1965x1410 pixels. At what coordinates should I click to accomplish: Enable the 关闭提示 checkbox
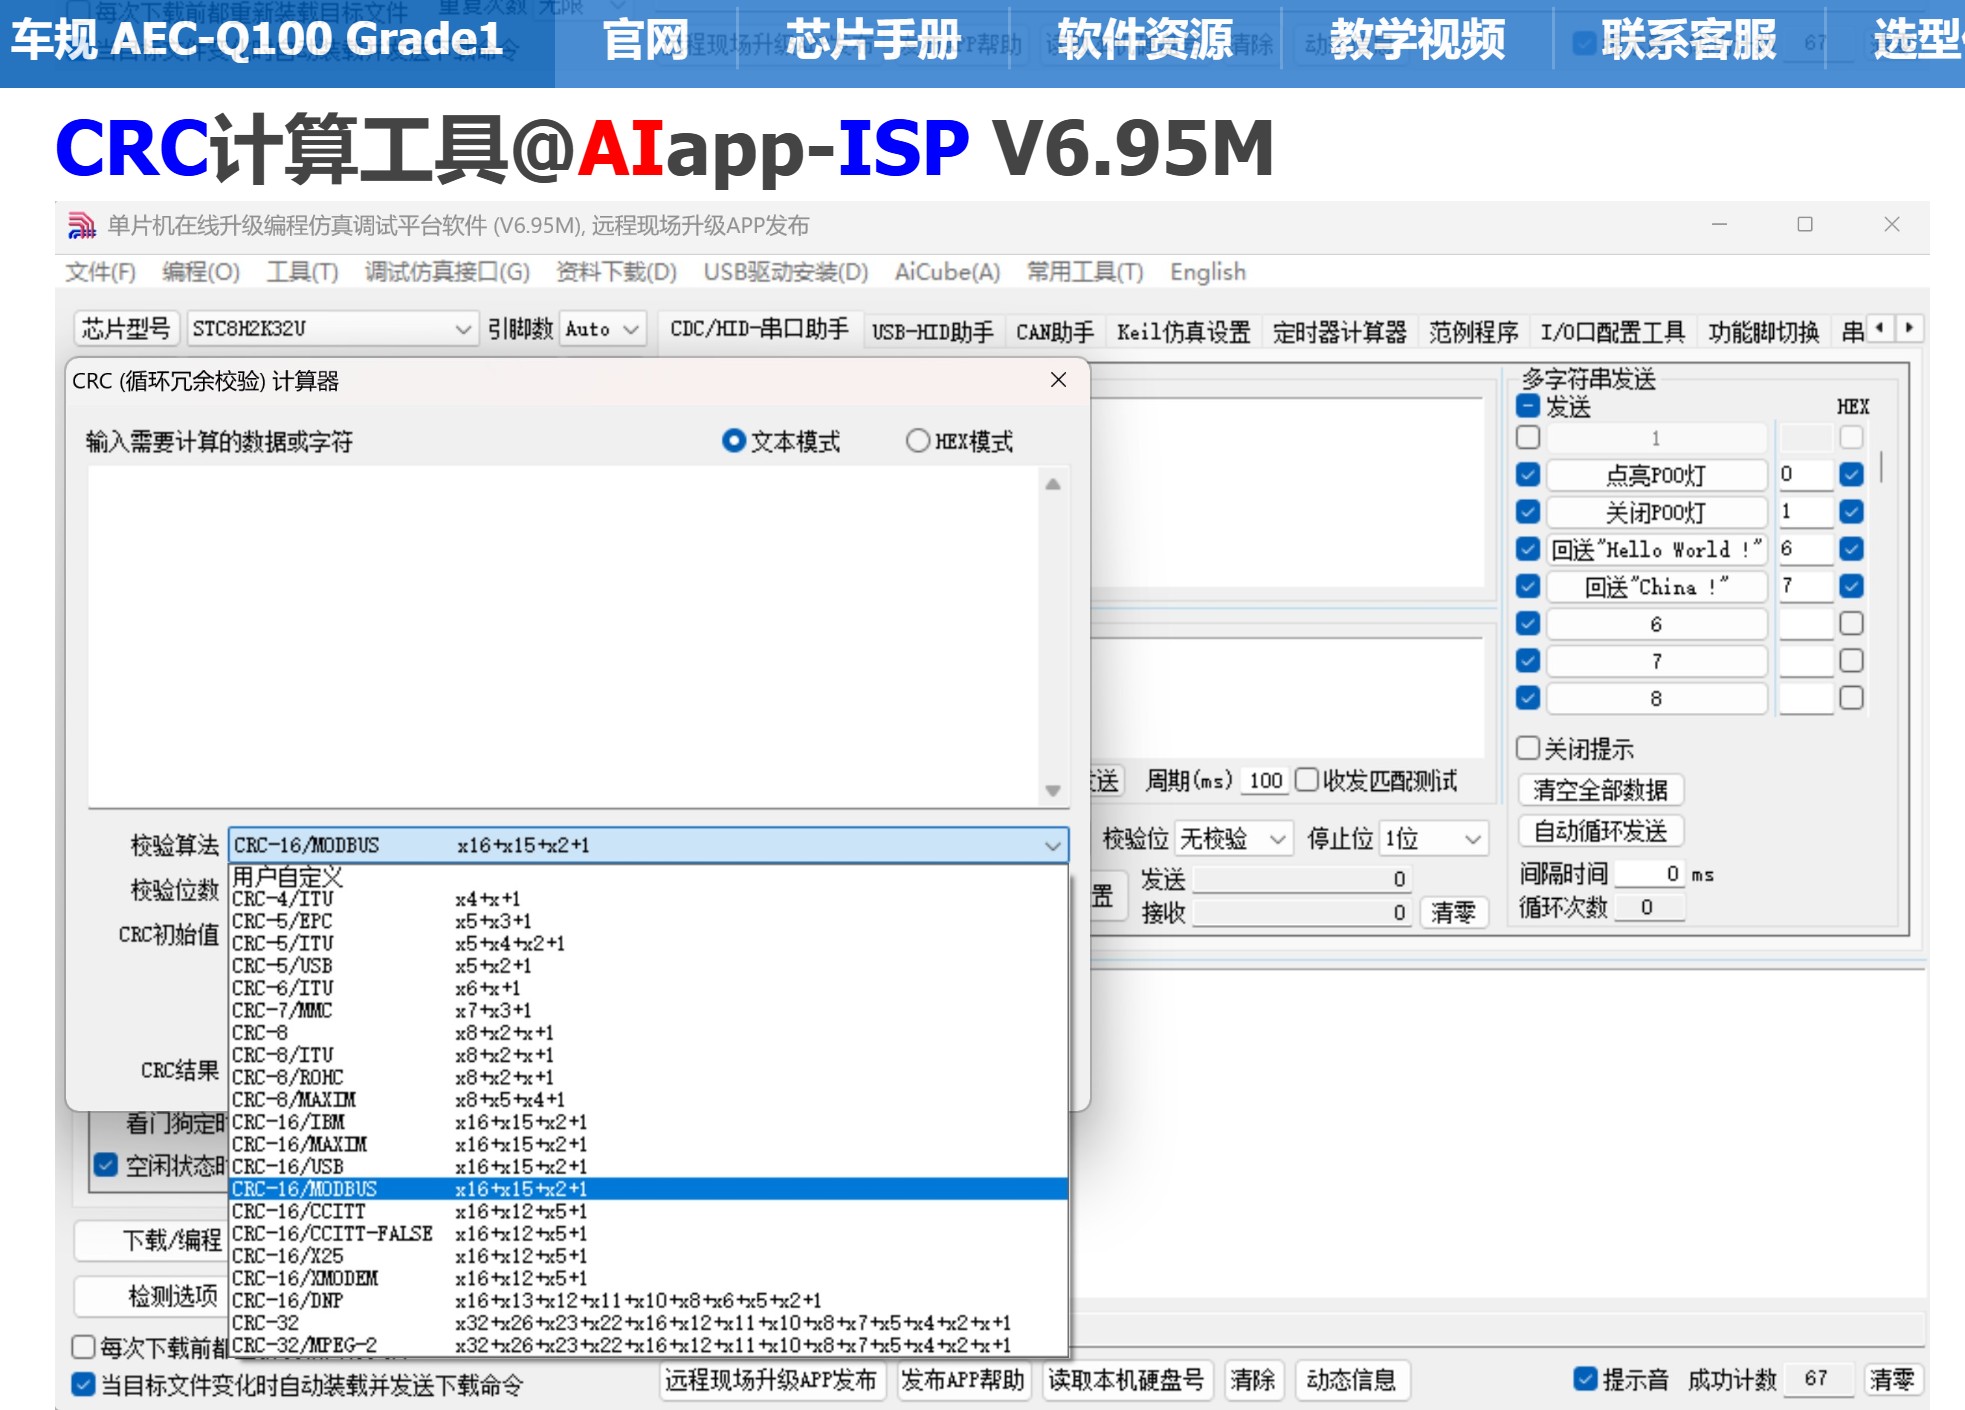[1528, 748]
